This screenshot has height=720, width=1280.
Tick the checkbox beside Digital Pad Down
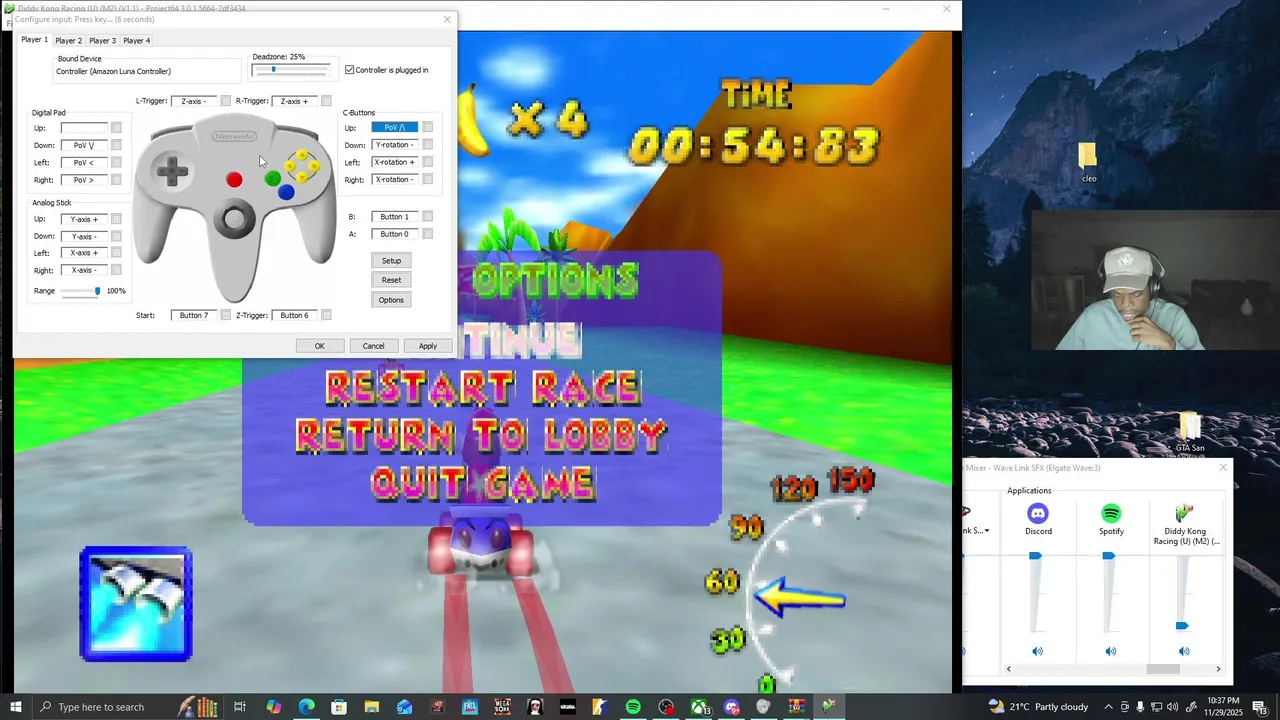point(116,145)
